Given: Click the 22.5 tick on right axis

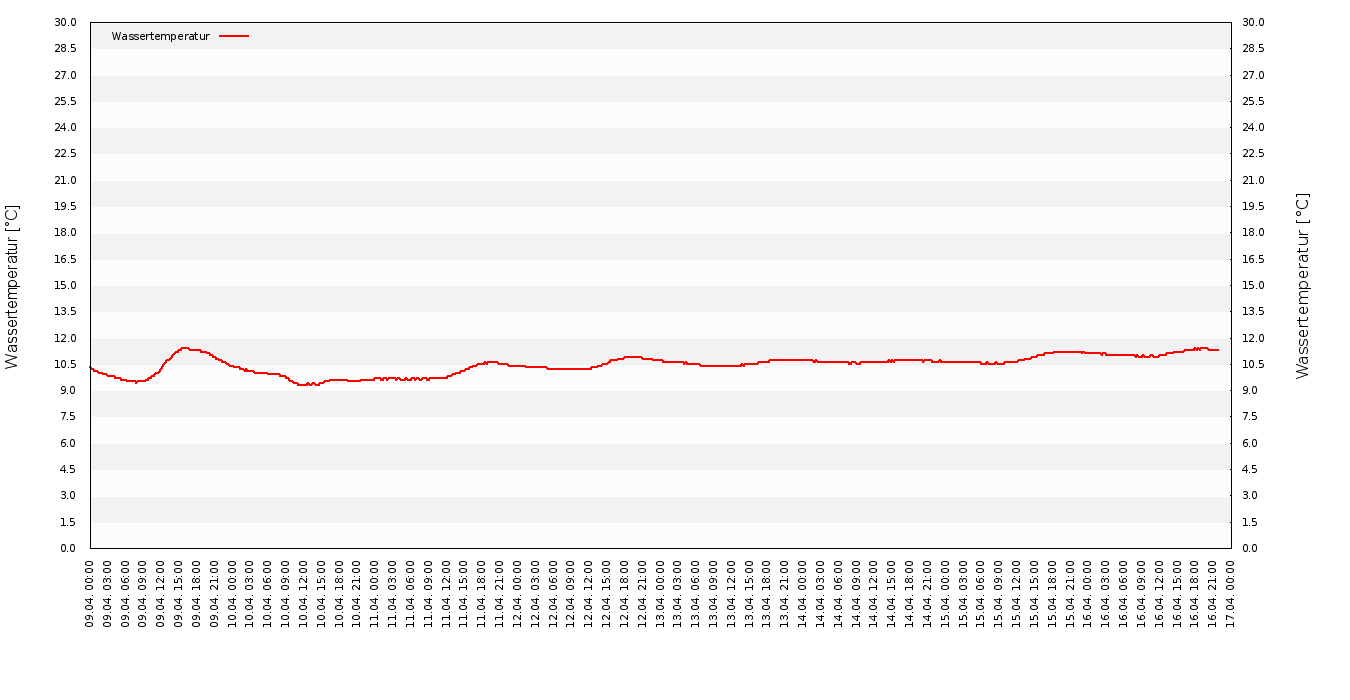Looking at the screenshot, I should click(1254, 154).
